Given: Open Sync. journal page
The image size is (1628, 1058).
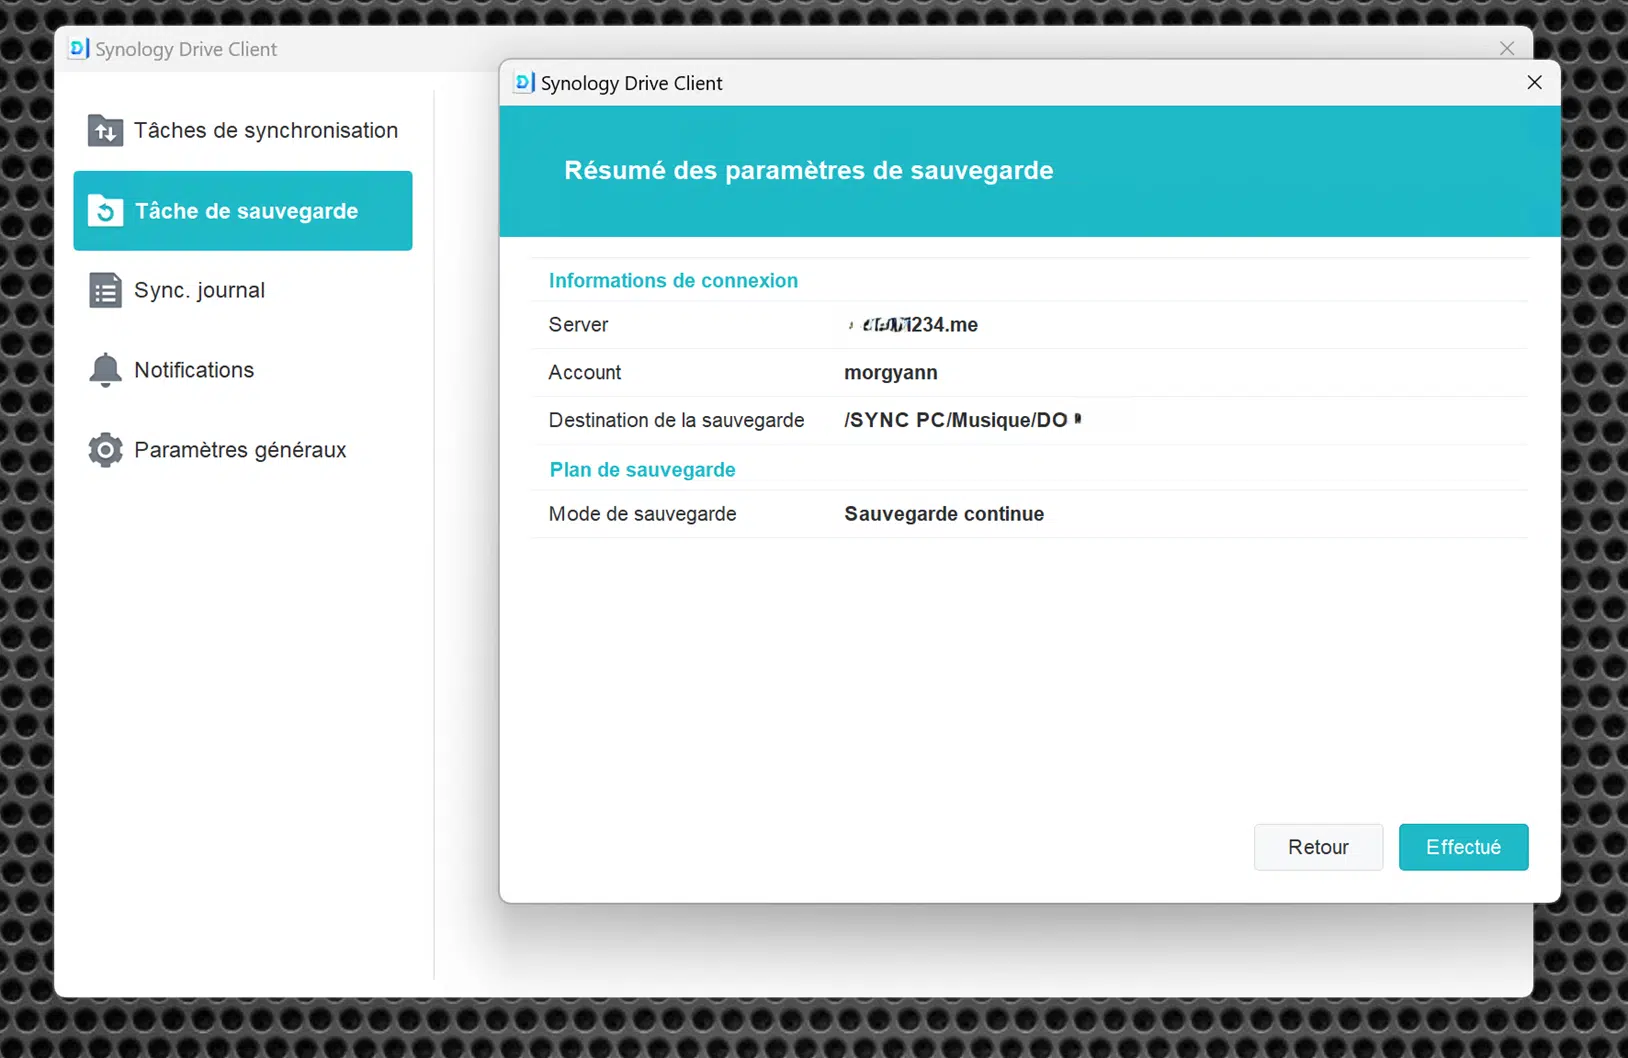Looking at the screenshot, I should click(243, 290).
